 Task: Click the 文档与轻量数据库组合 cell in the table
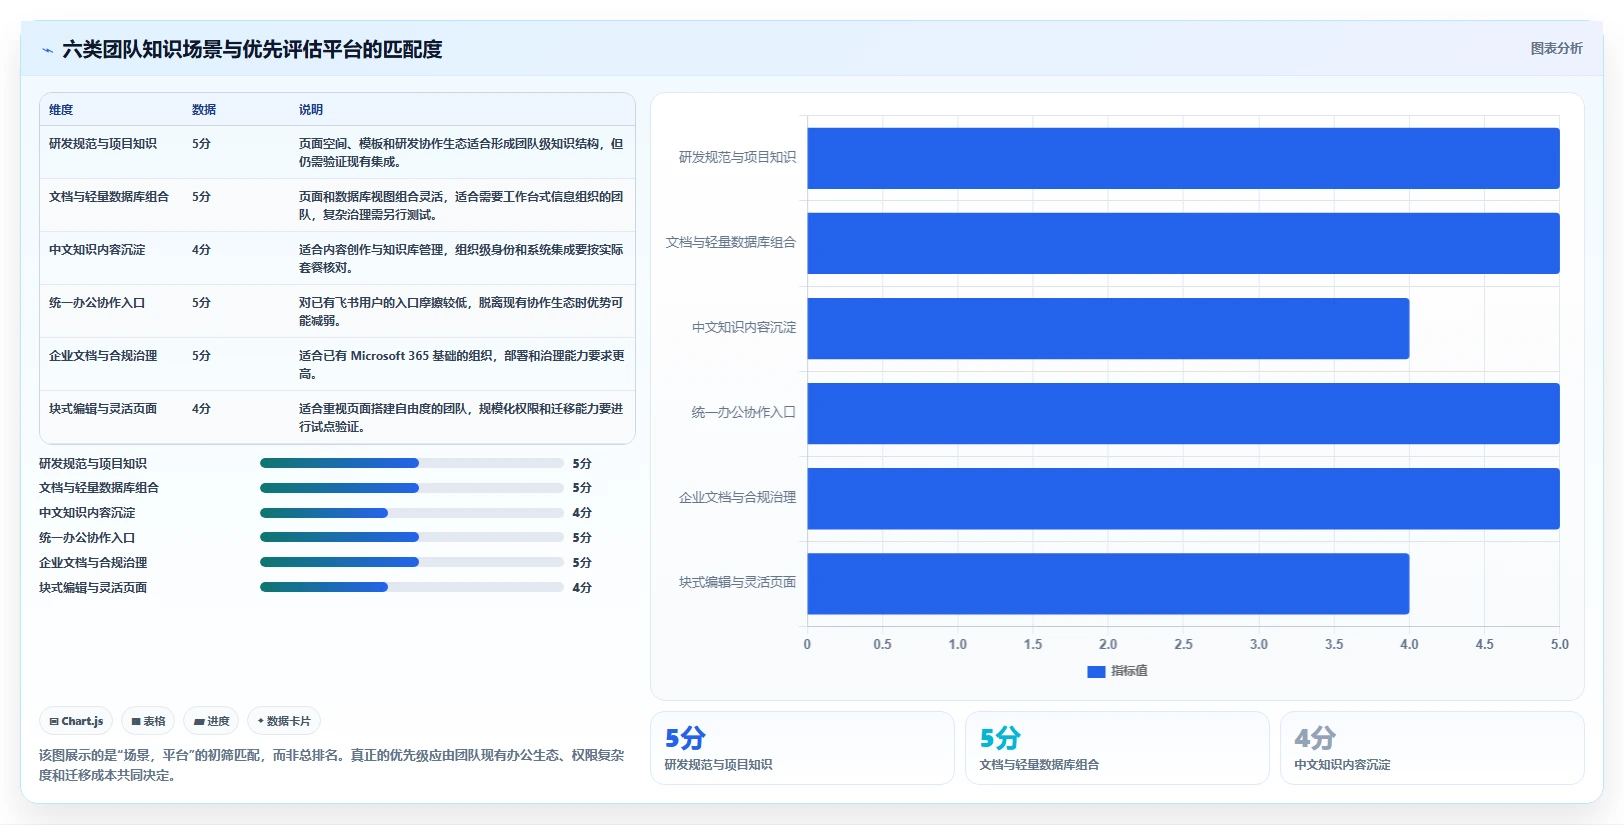click(x=109, y=197)
